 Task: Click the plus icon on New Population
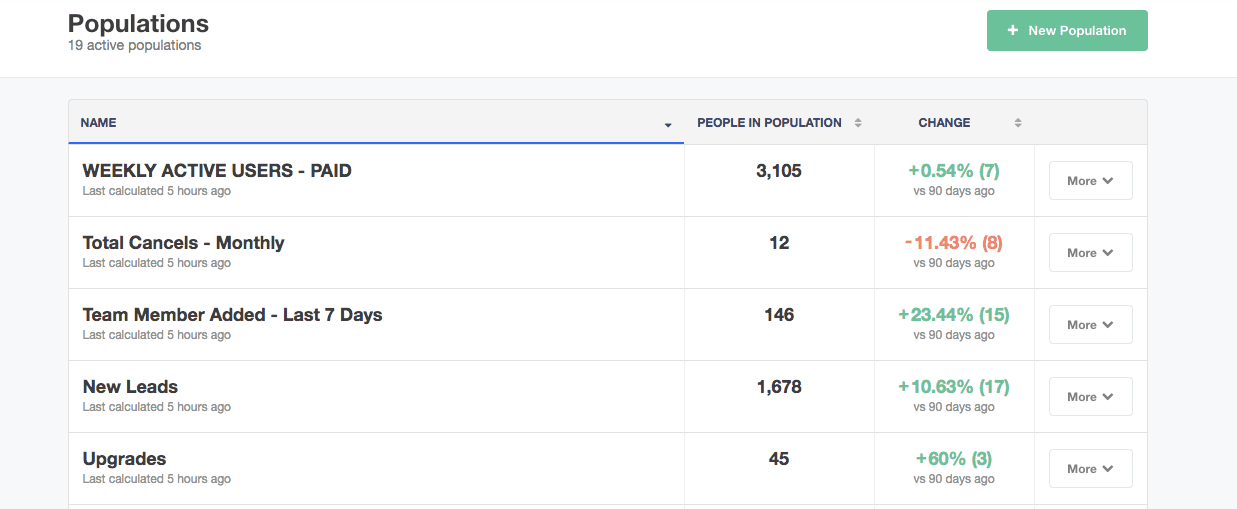click(1013, 31)
